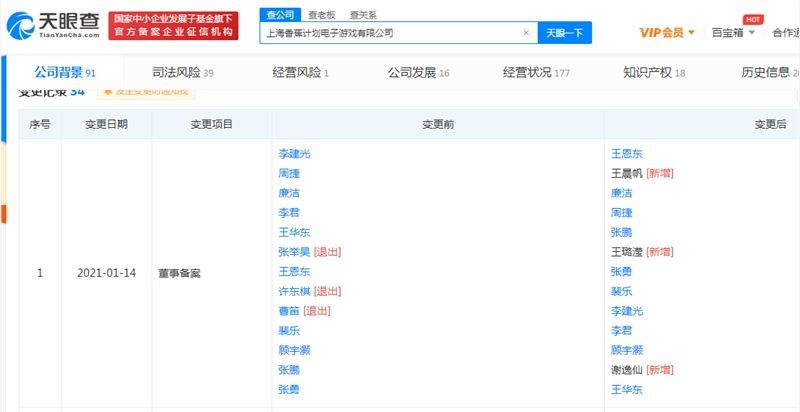Click 许东棋 marked 退出

pyautogui.click(x=294, y=291)
